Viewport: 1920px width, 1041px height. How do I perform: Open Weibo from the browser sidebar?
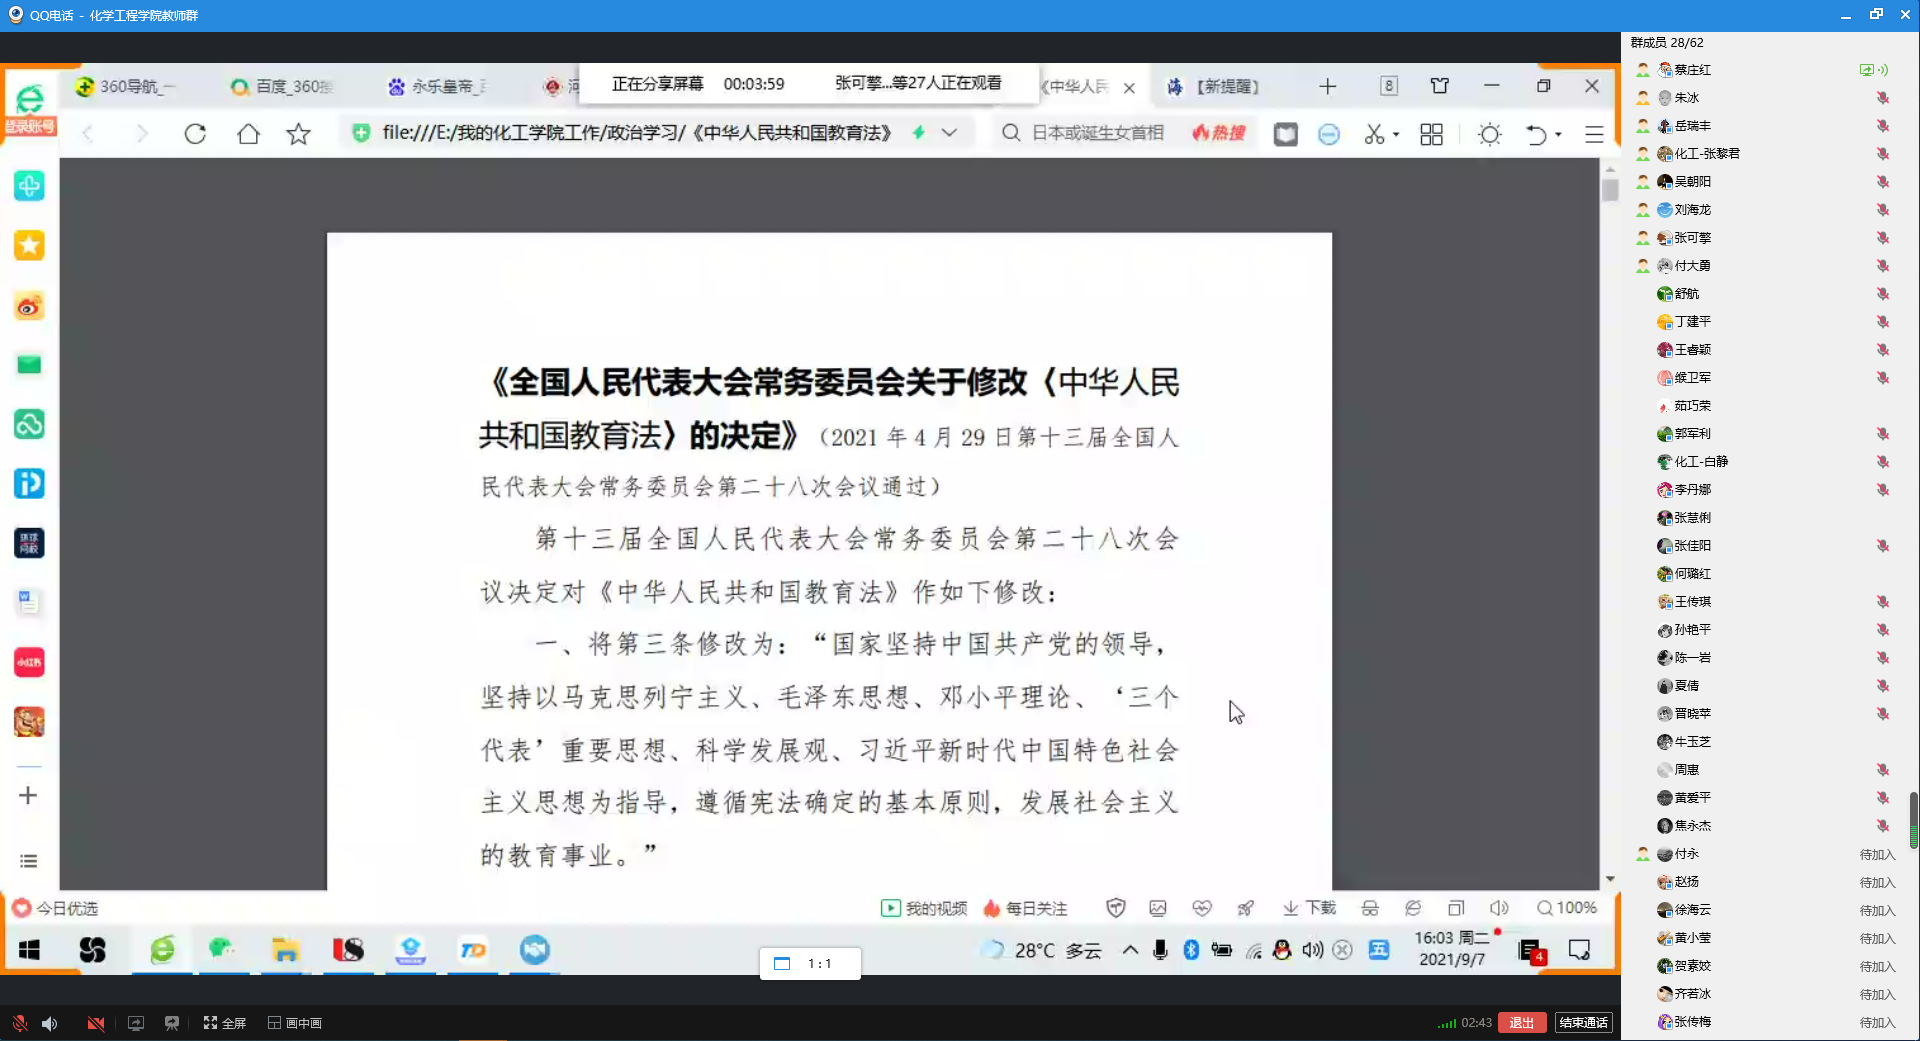point(29,306)
